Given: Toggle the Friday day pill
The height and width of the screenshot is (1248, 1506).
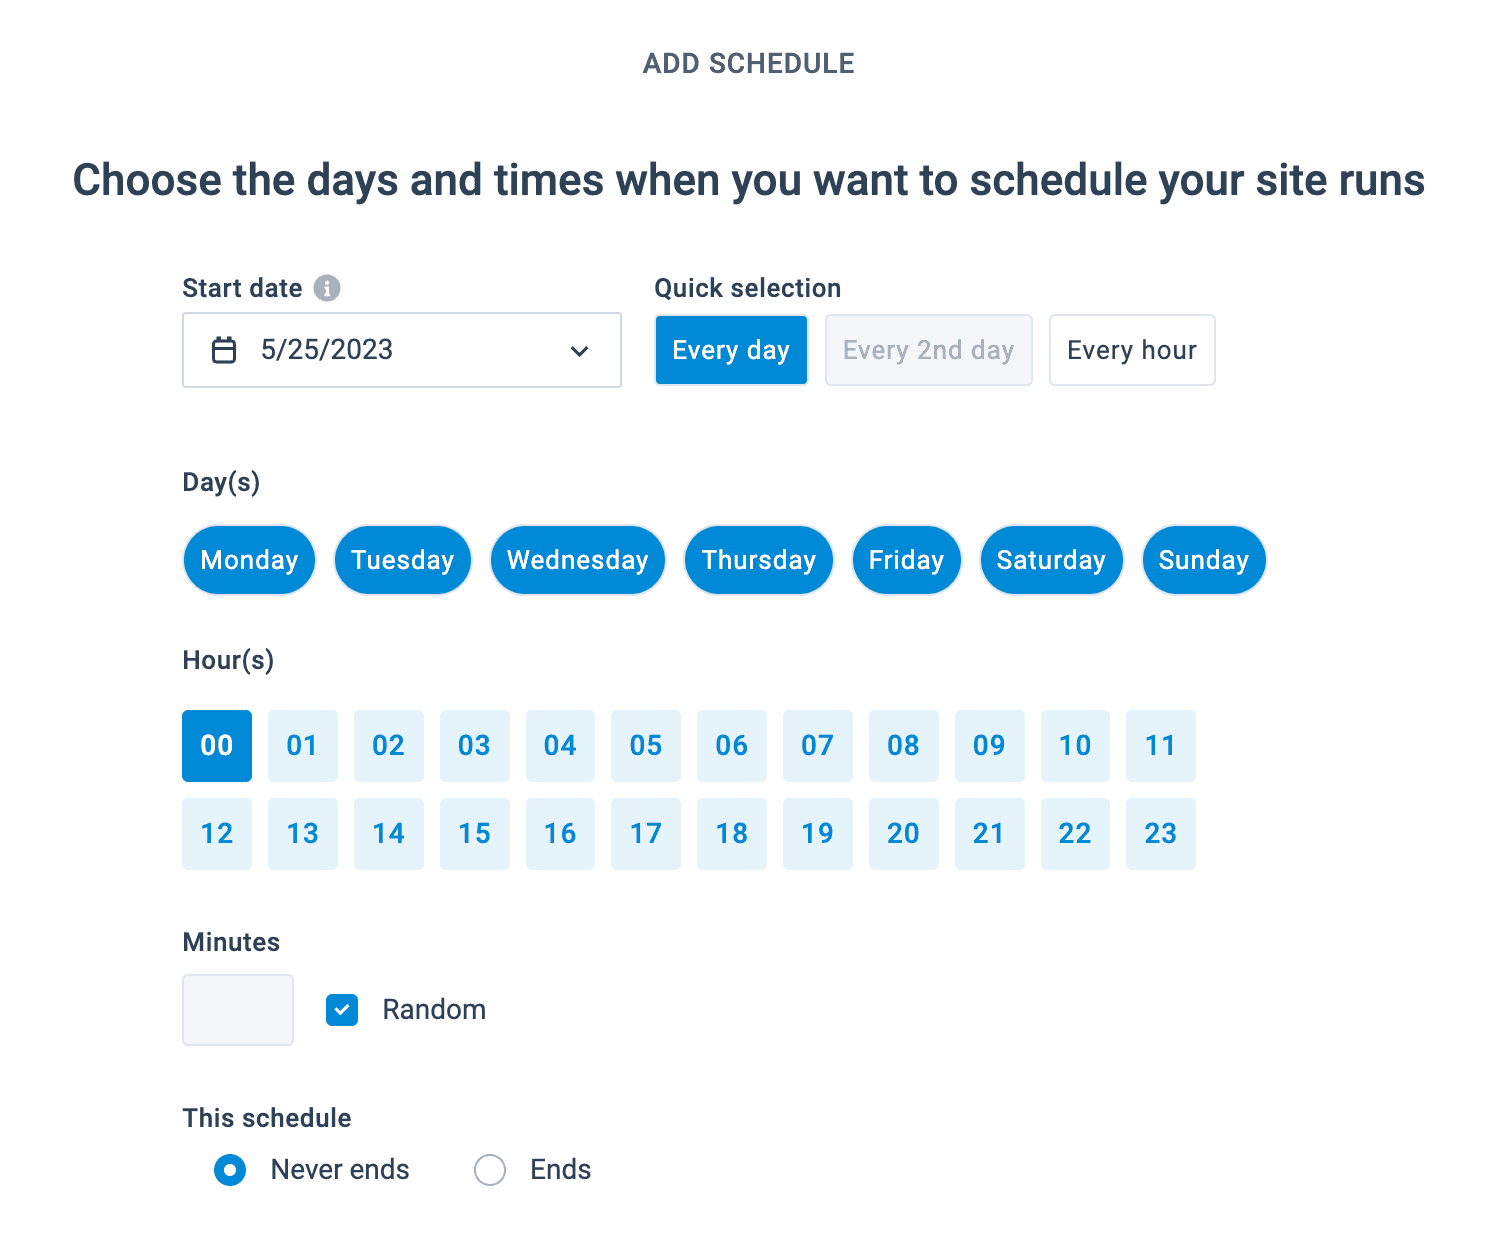Looking at the screenshot, I should [x=906, y=560].
